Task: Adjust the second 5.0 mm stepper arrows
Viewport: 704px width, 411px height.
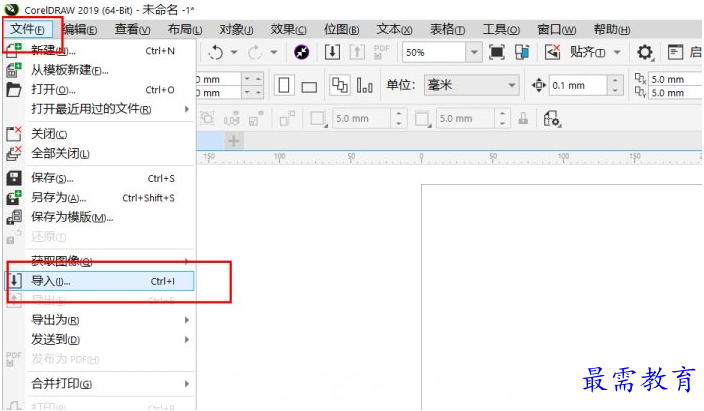Action: [502, 119]
